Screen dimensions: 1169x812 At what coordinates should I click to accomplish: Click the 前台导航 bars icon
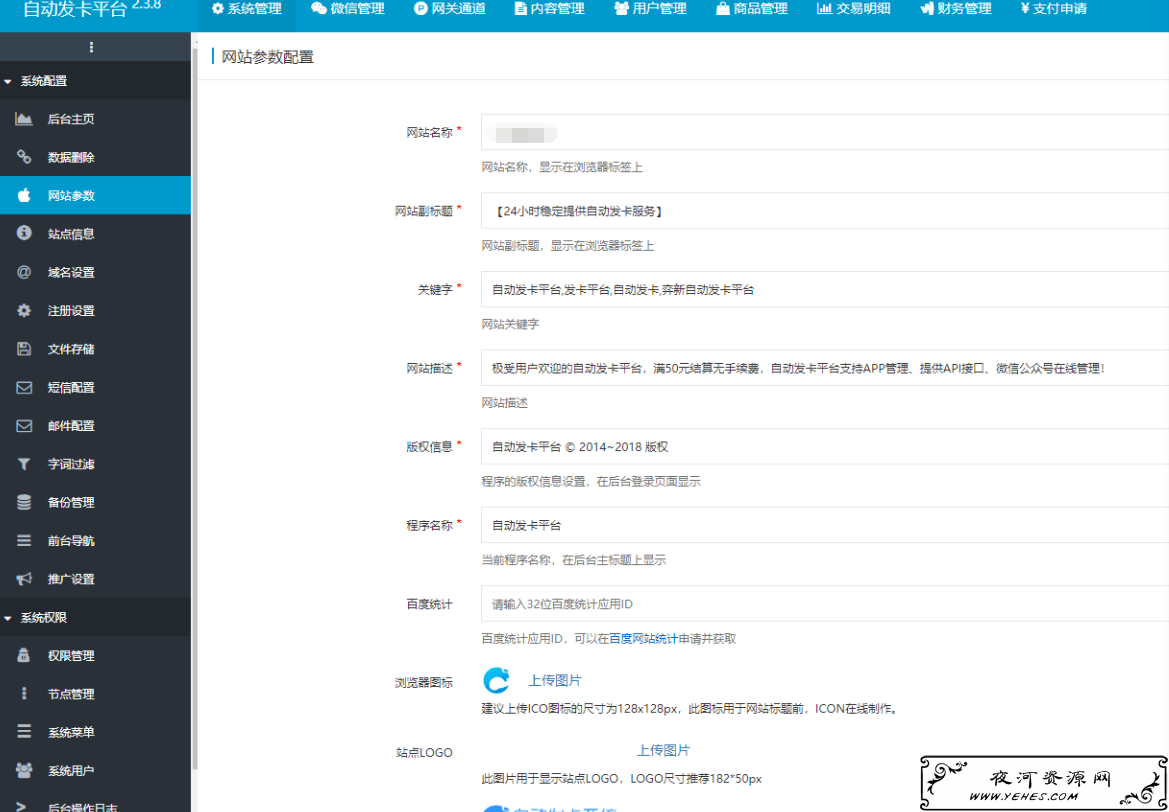click(x=24, y=541)
